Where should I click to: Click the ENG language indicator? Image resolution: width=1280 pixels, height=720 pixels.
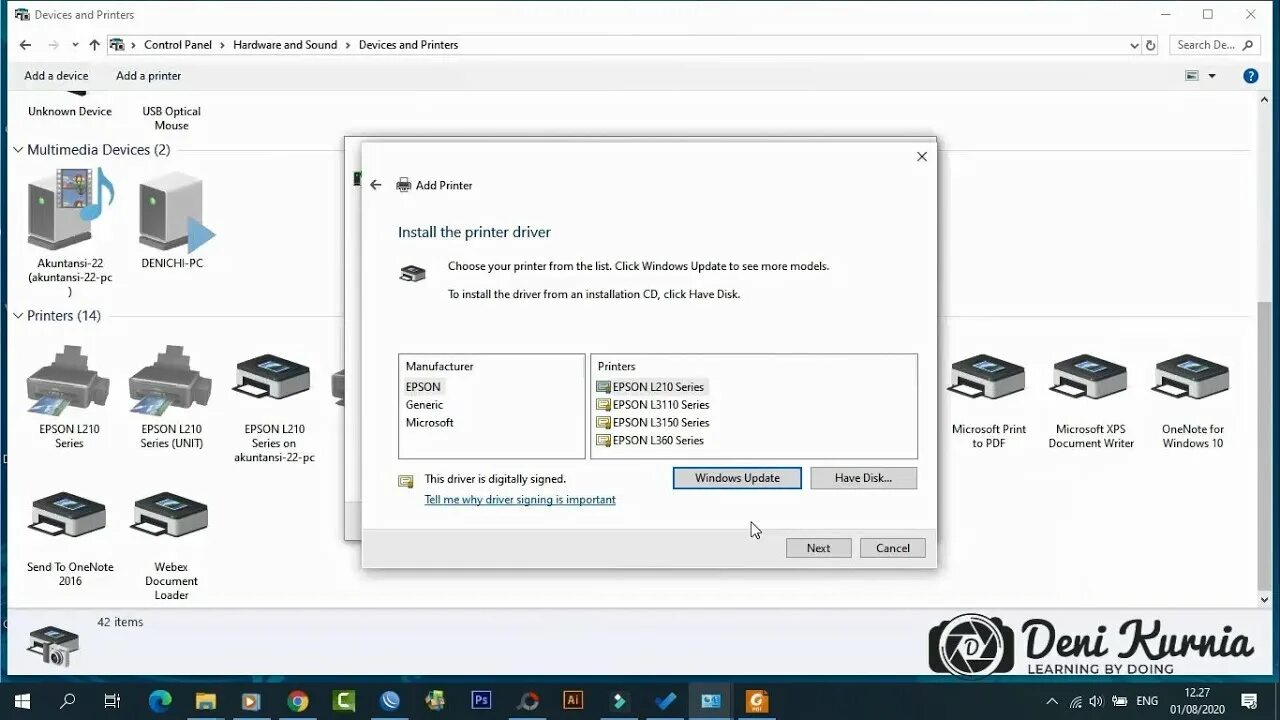pos(1148,701)
